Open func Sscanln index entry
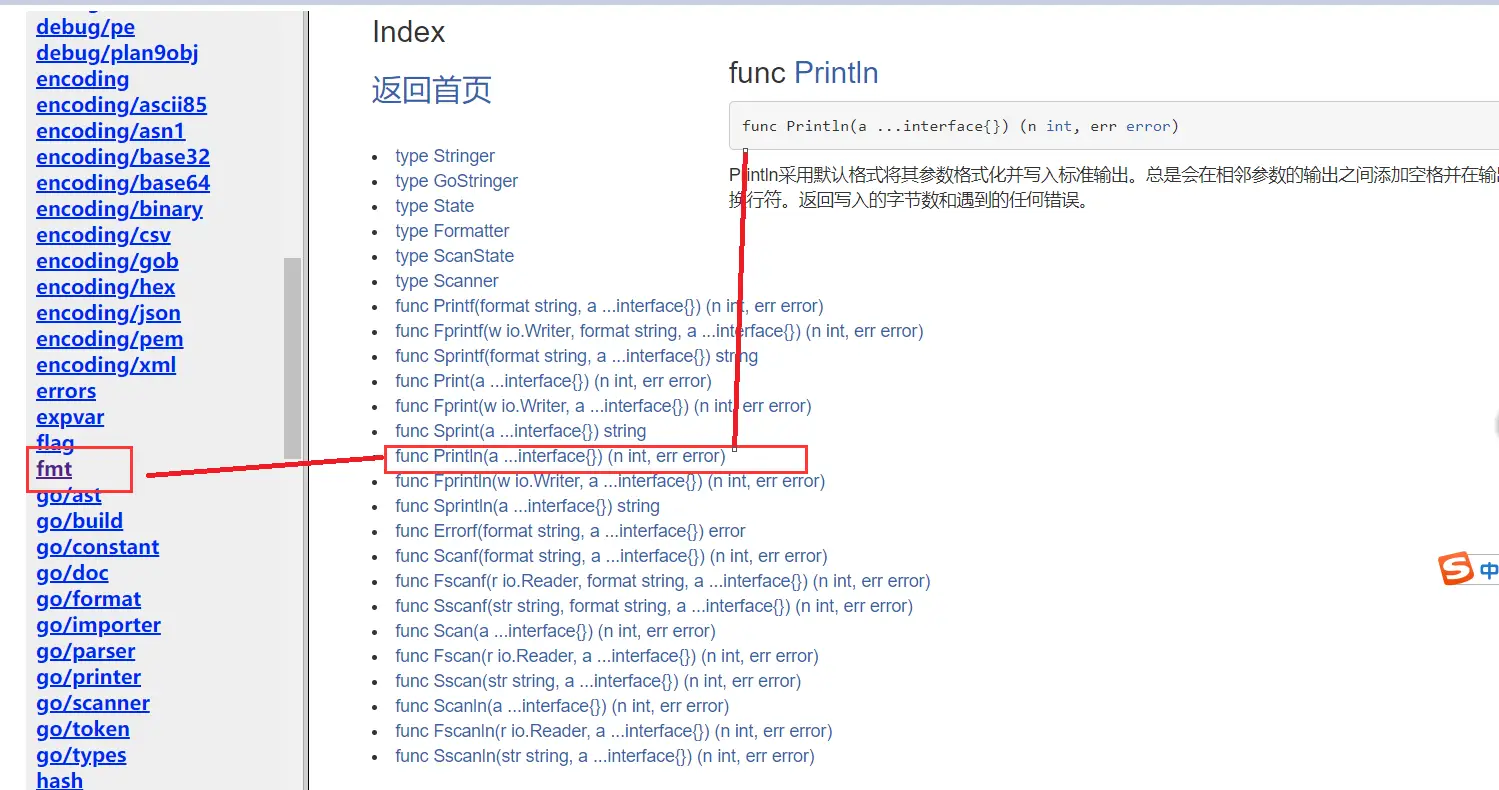 tap(604, 756)
